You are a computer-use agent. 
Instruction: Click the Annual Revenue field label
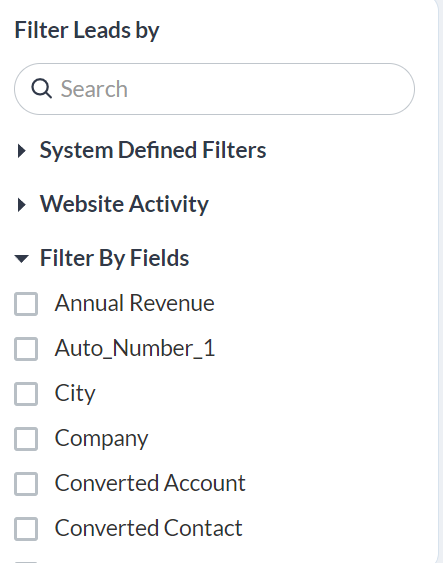tap(135, 303)
